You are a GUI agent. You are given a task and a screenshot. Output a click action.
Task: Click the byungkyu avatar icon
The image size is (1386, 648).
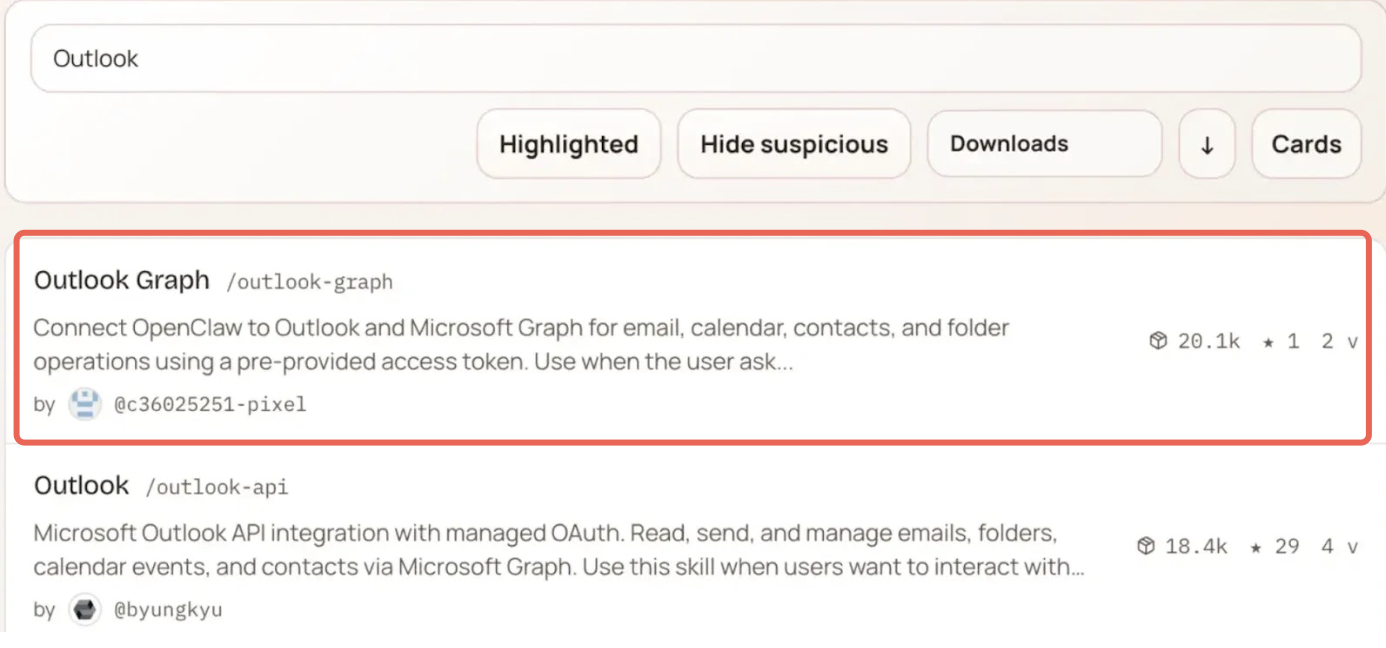point(85,609)
